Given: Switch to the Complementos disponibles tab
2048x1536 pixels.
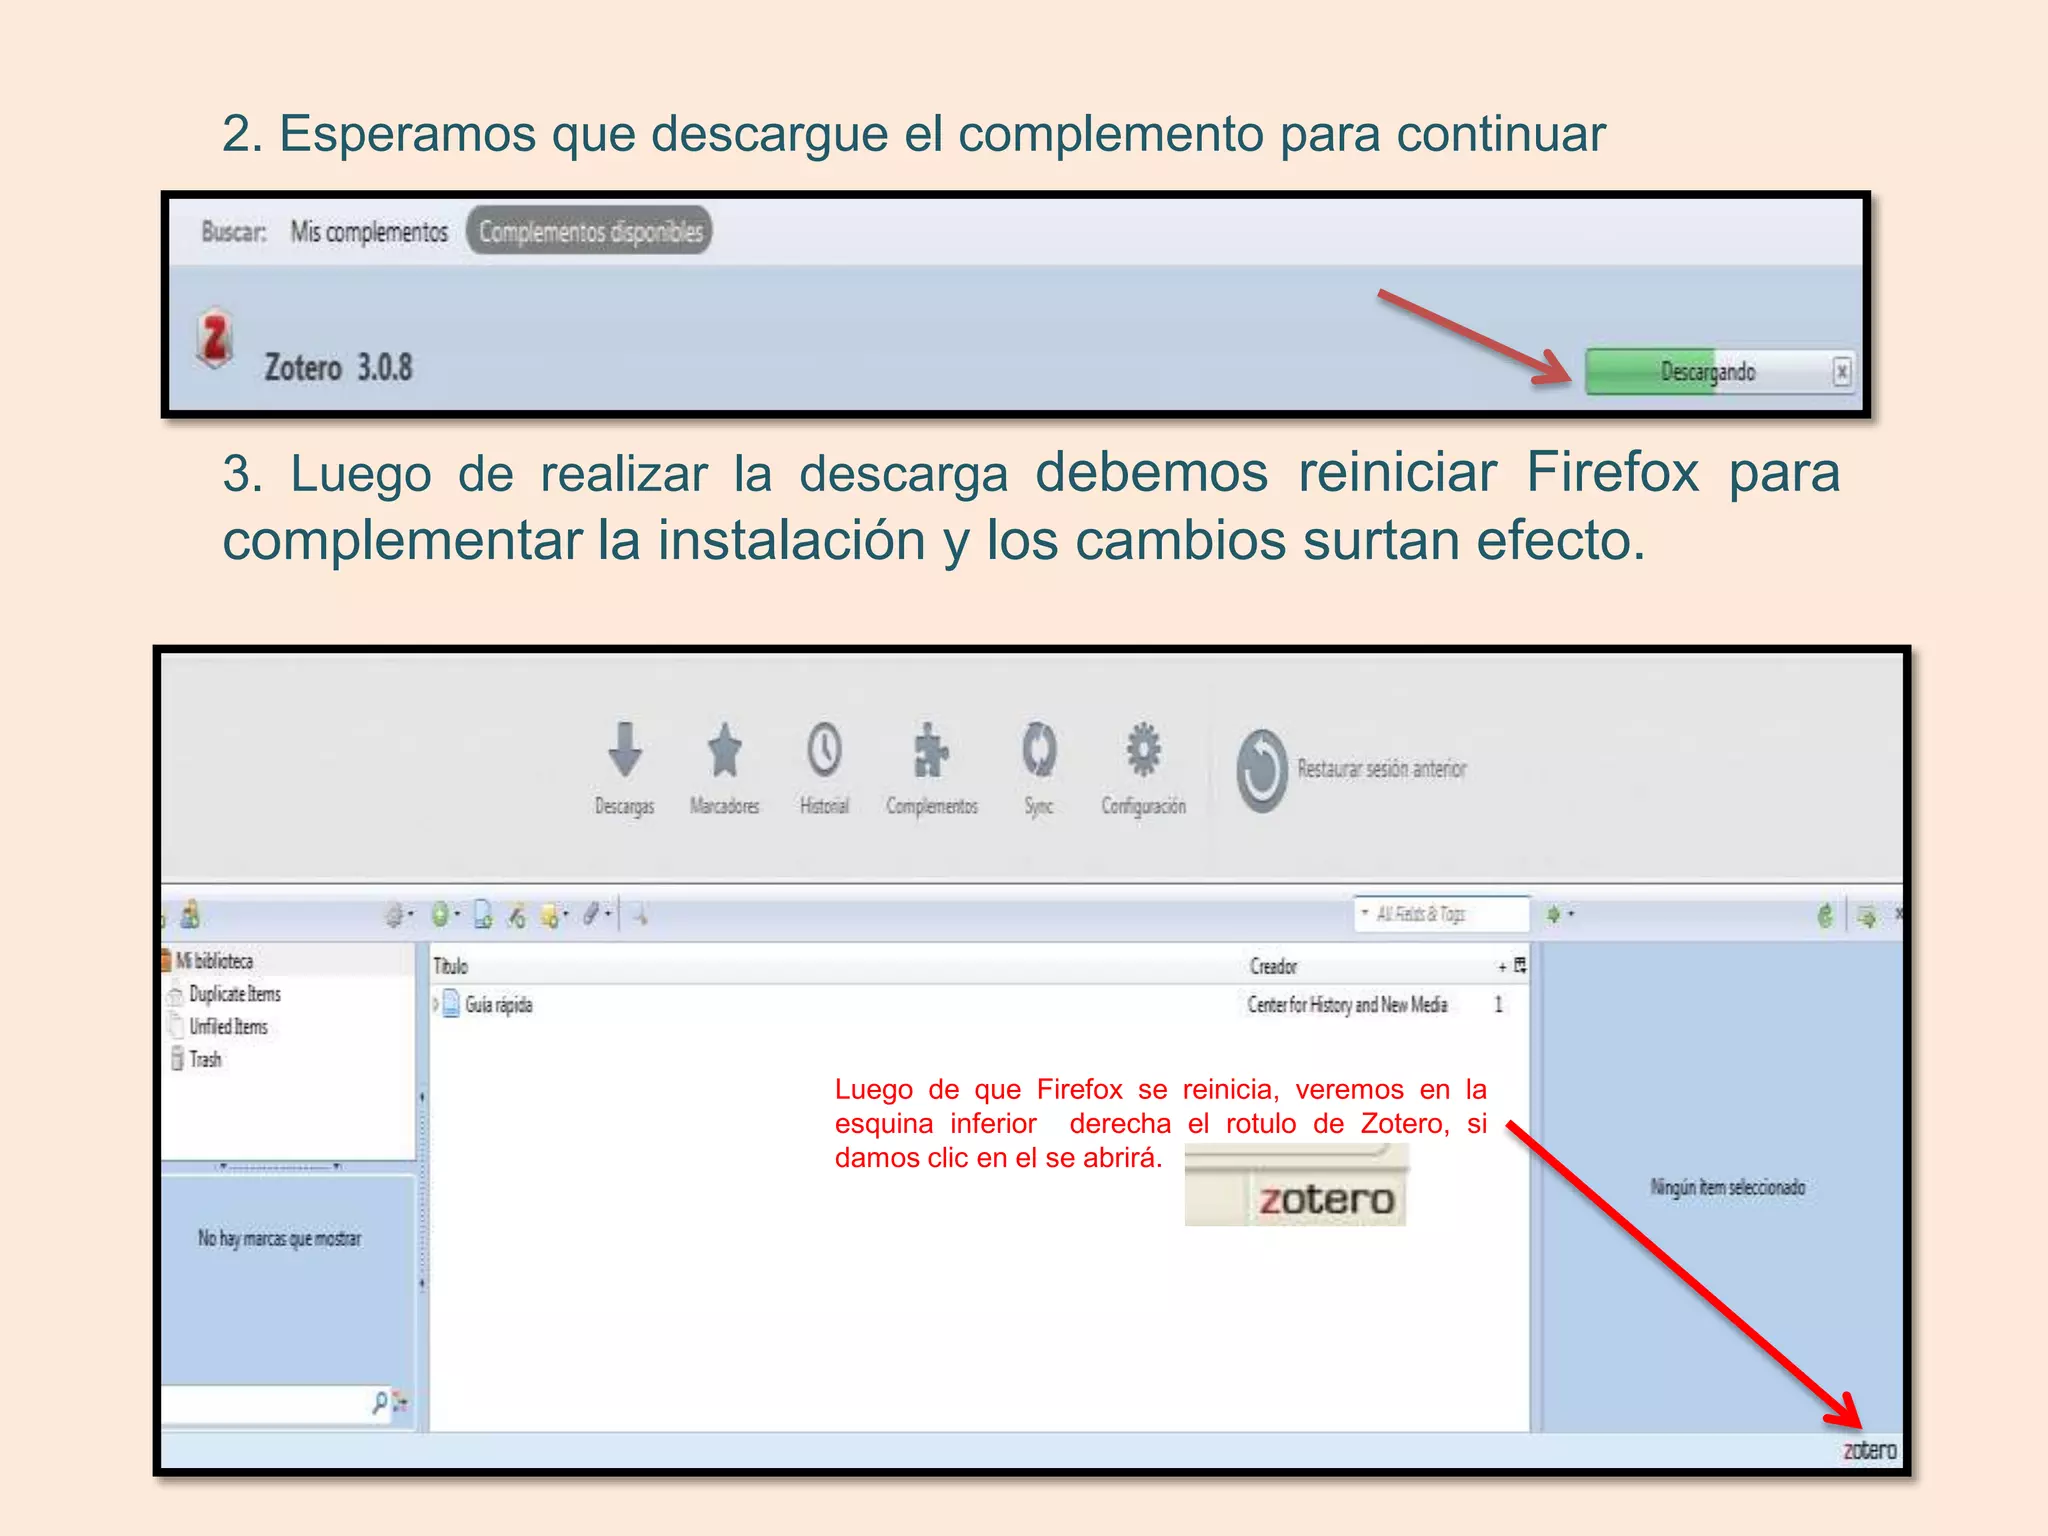Looking at the screenshot, I should point(590,232).
